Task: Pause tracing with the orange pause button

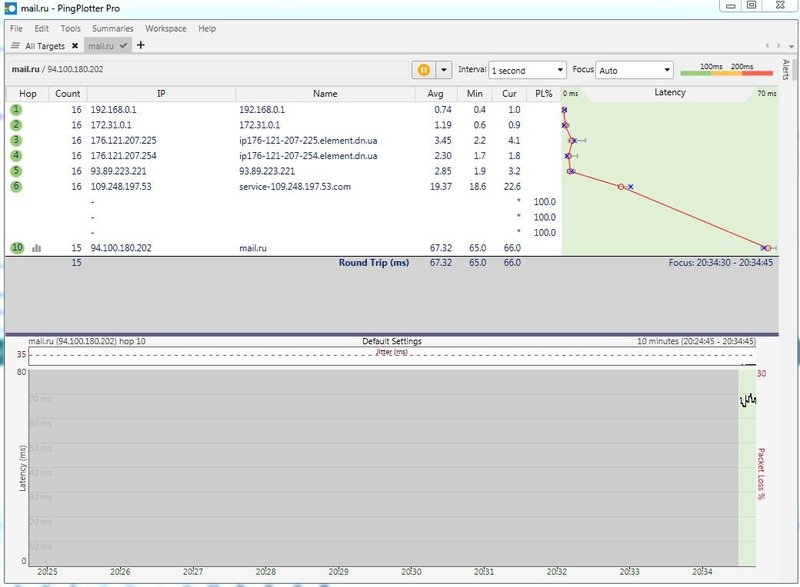Action: click(x=423, y=70)
